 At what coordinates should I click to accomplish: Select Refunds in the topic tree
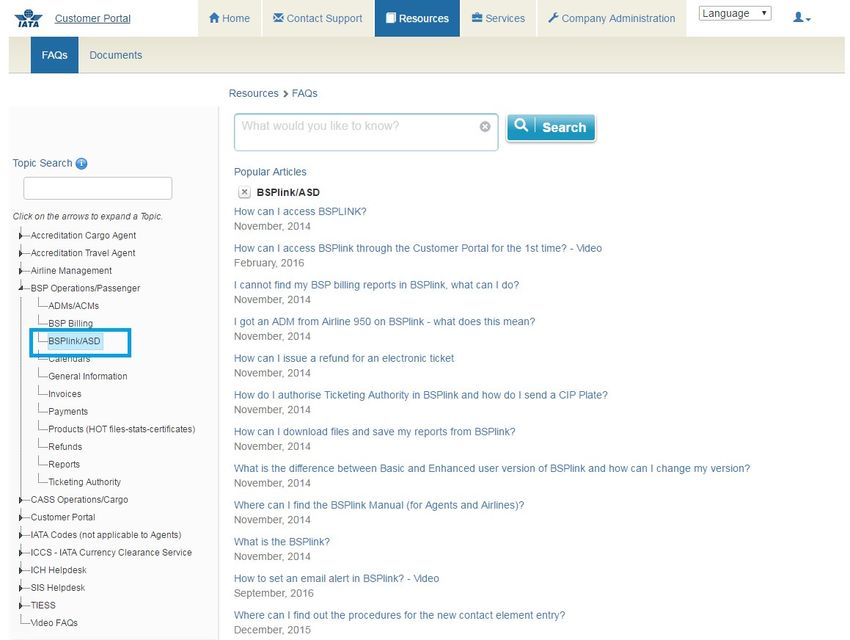[65, 447]
